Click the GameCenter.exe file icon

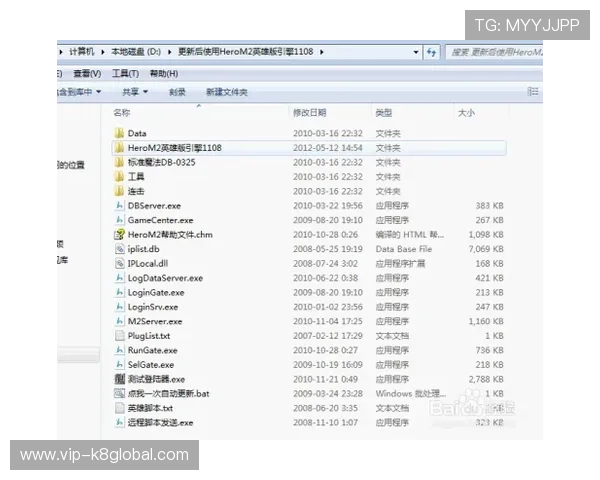click(119, 220)
